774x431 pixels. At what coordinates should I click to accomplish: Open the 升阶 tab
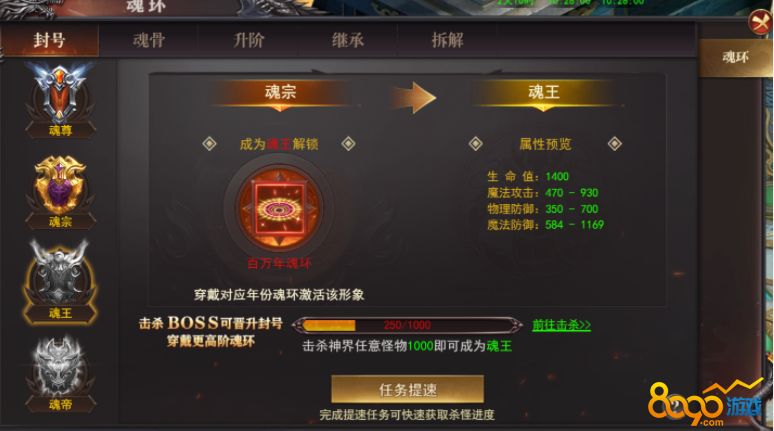248,40
